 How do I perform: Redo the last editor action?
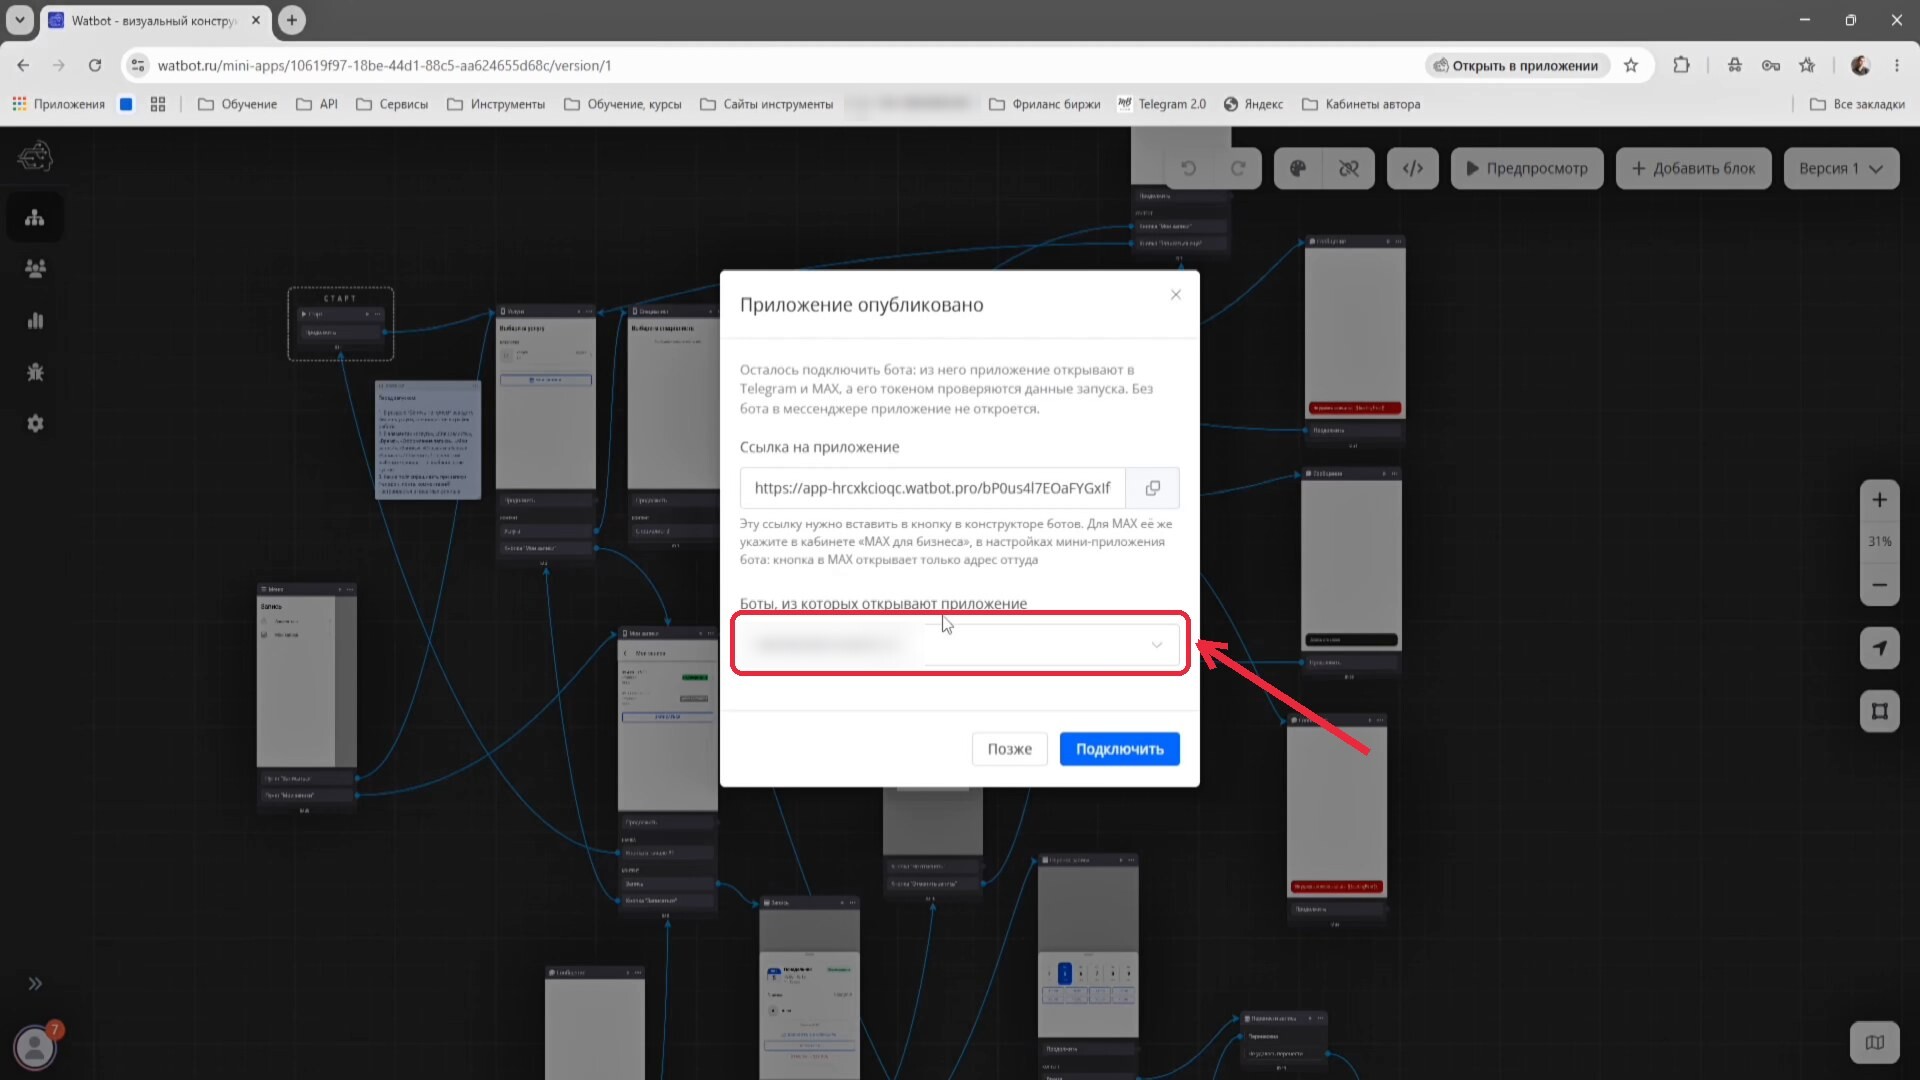(x=1238, y=168)
